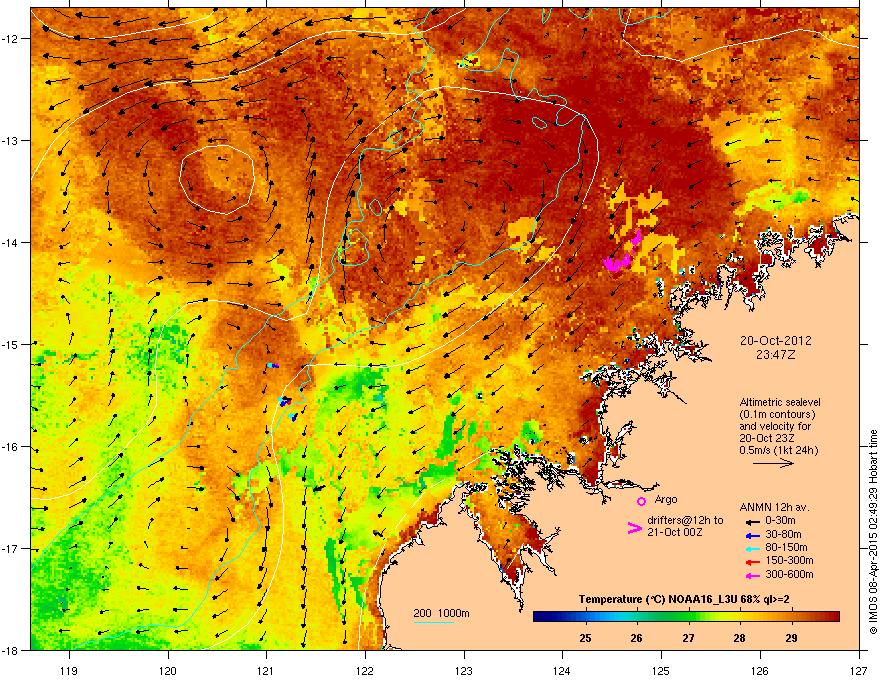Click the longitude axis label 125
880x680 pixels.
661,670
